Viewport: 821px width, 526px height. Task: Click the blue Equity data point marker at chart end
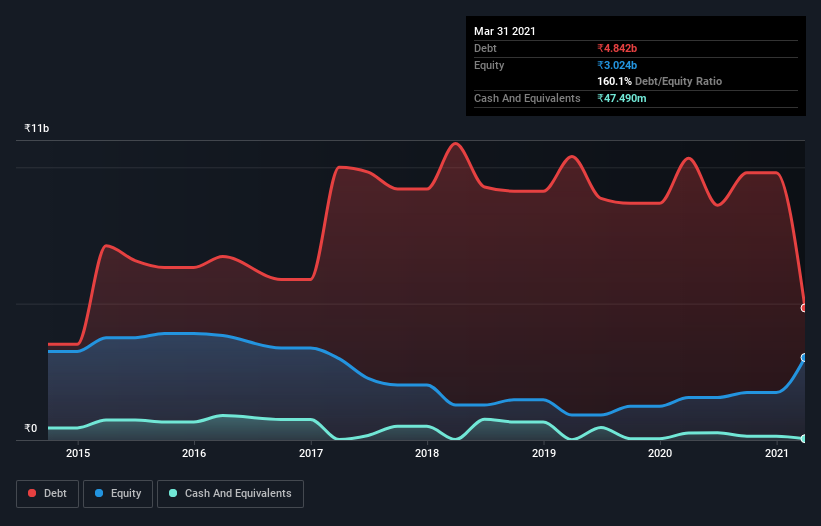coord(804,357)
